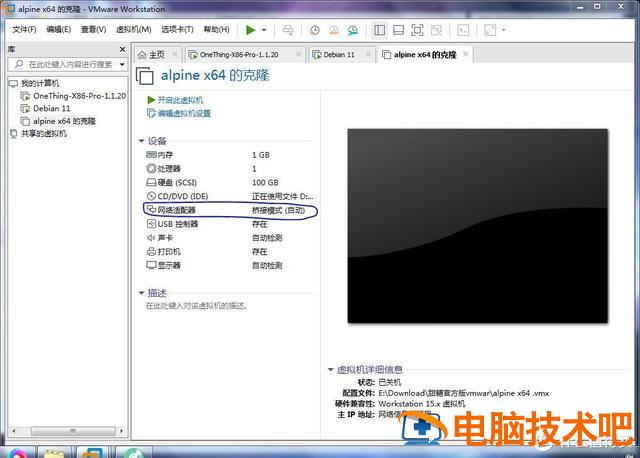Click the black VM screen preview
The image size is (640, 458).
[x=478, y=226]
